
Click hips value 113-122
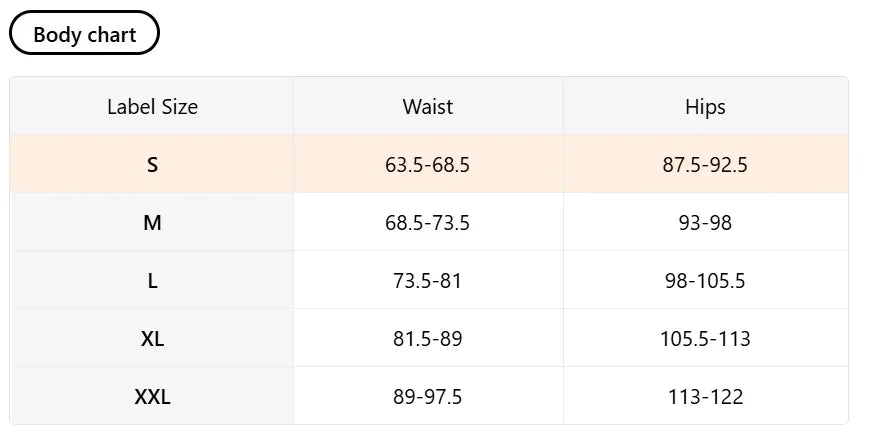click(705, 397)
